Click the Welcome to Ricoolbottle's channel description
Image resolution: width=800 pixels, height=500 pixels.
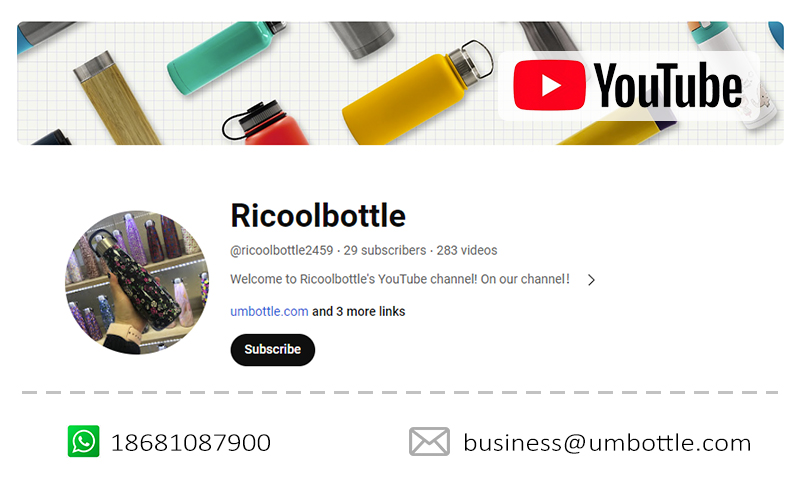[399, 279]
